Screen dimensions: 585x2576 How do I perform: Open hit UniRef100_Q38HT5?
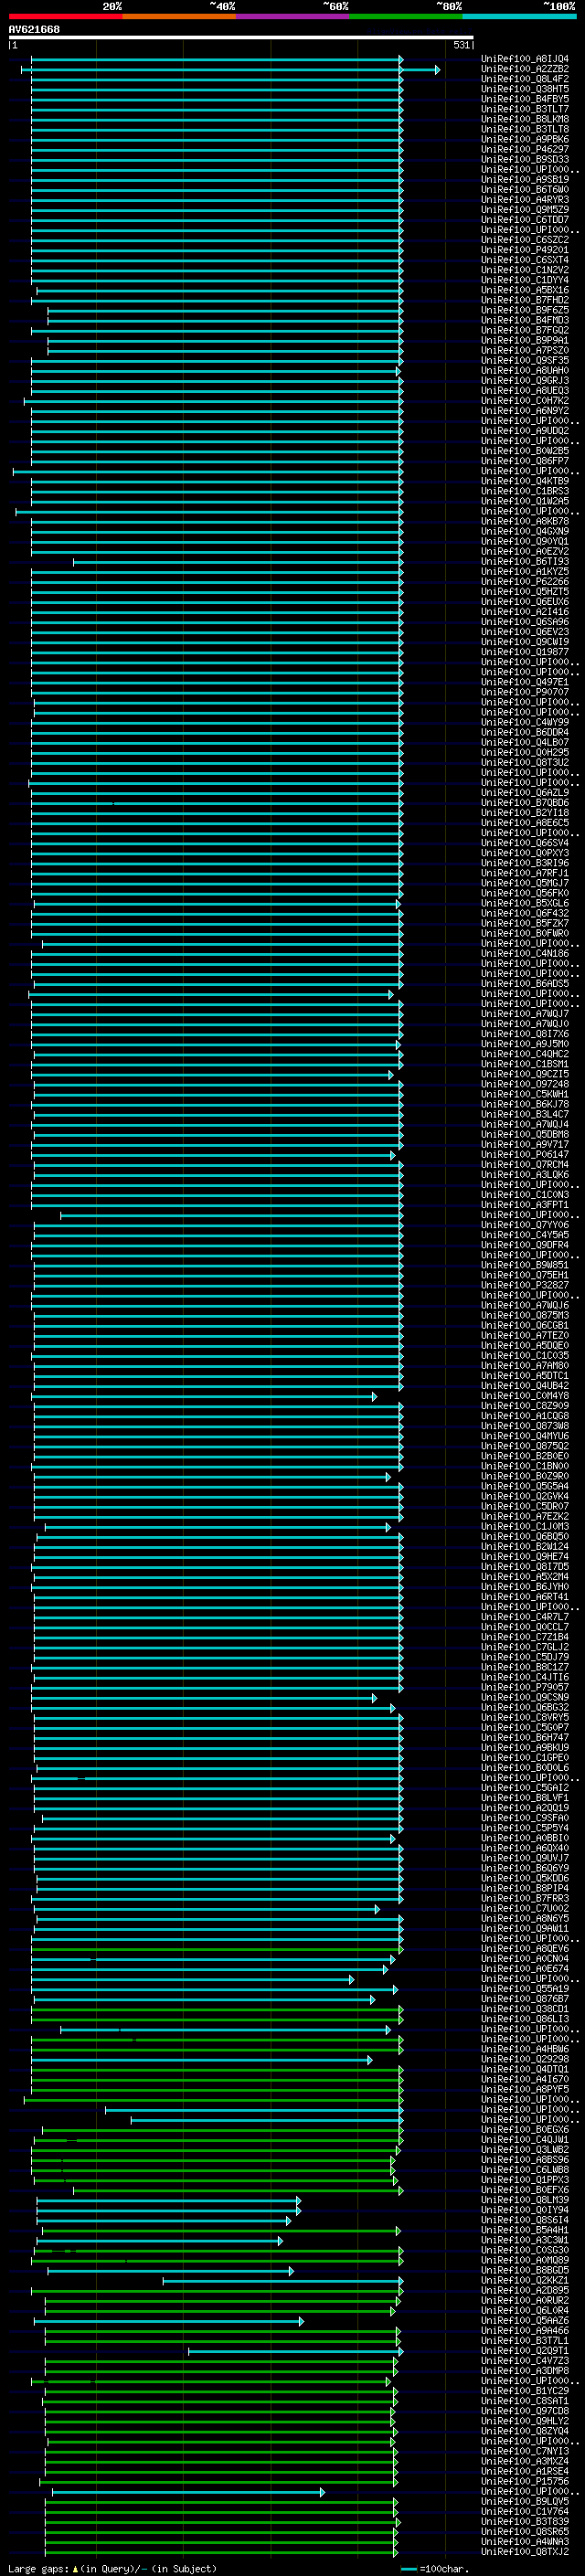coord(525,89)
